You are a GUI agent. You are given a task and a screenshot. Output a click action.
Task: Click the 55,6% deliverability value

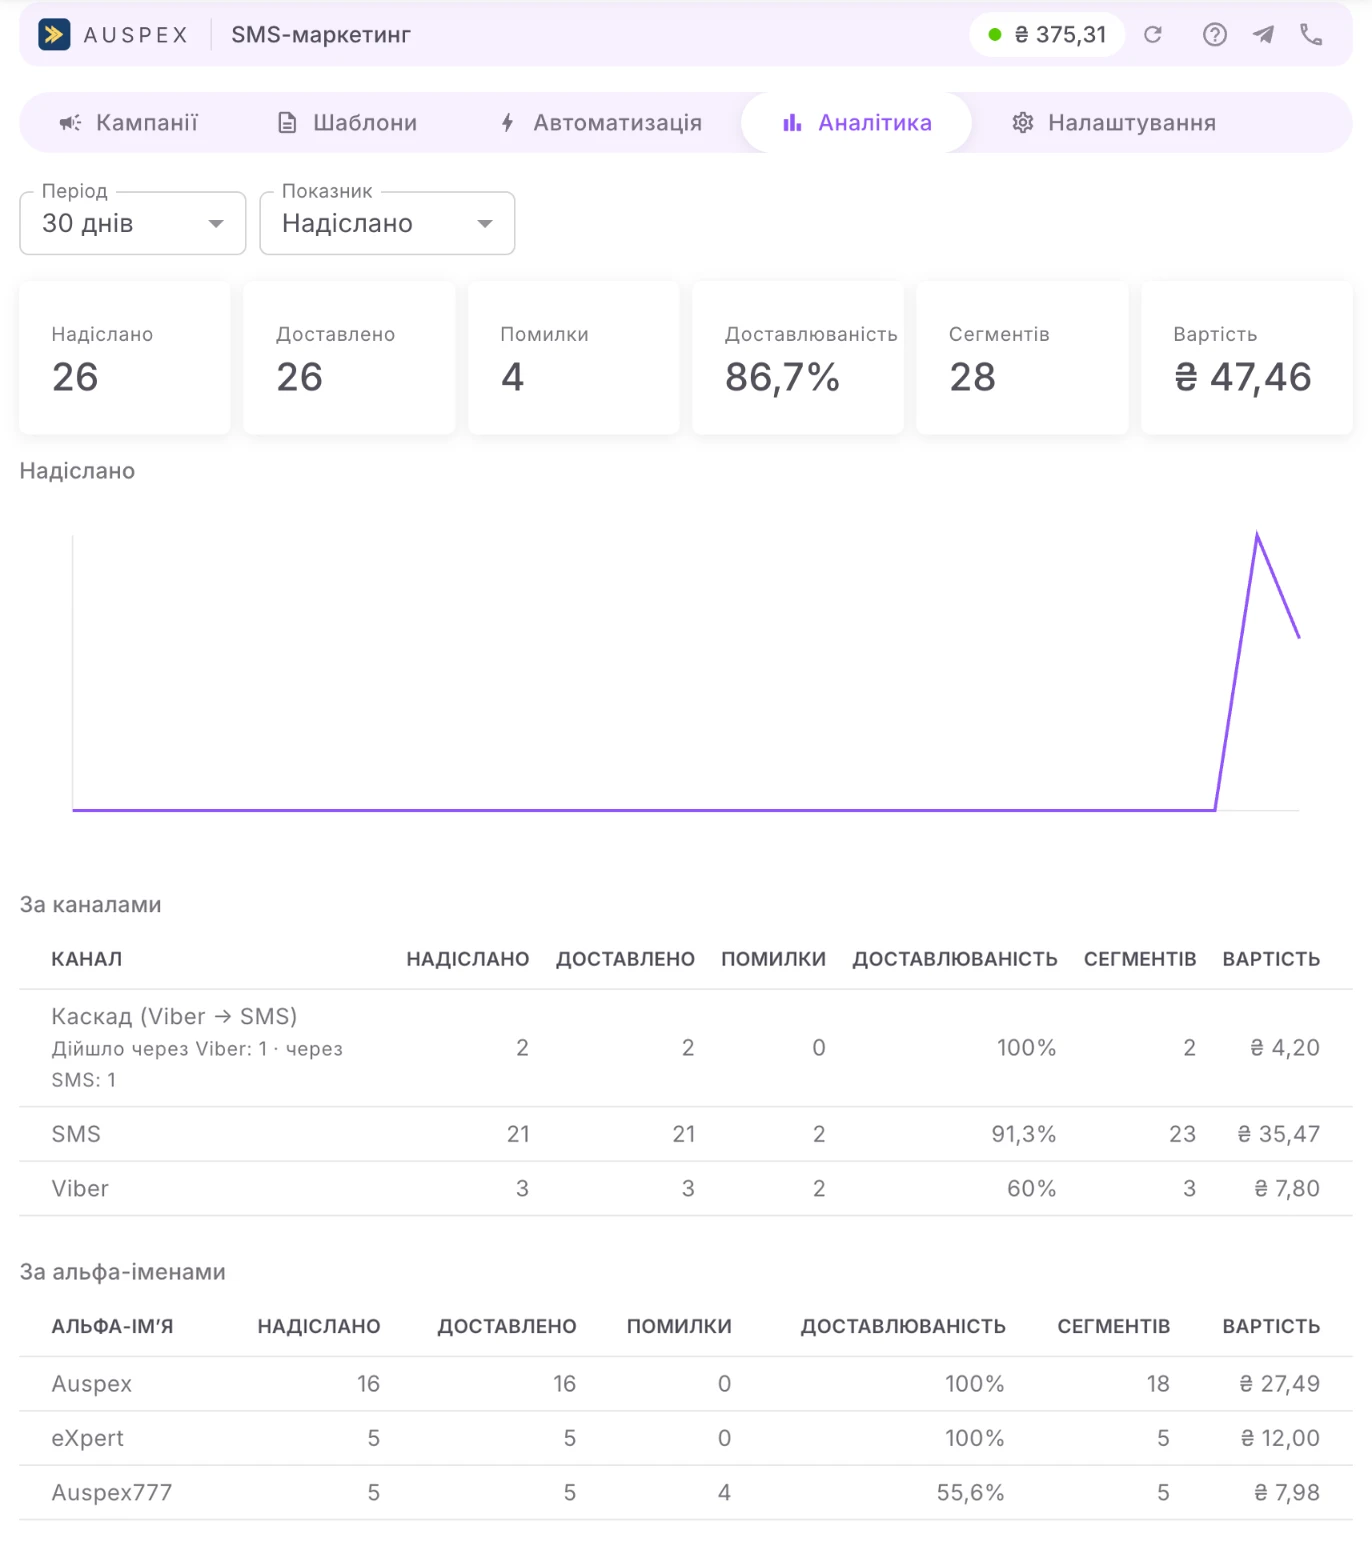click(970, 1493)
